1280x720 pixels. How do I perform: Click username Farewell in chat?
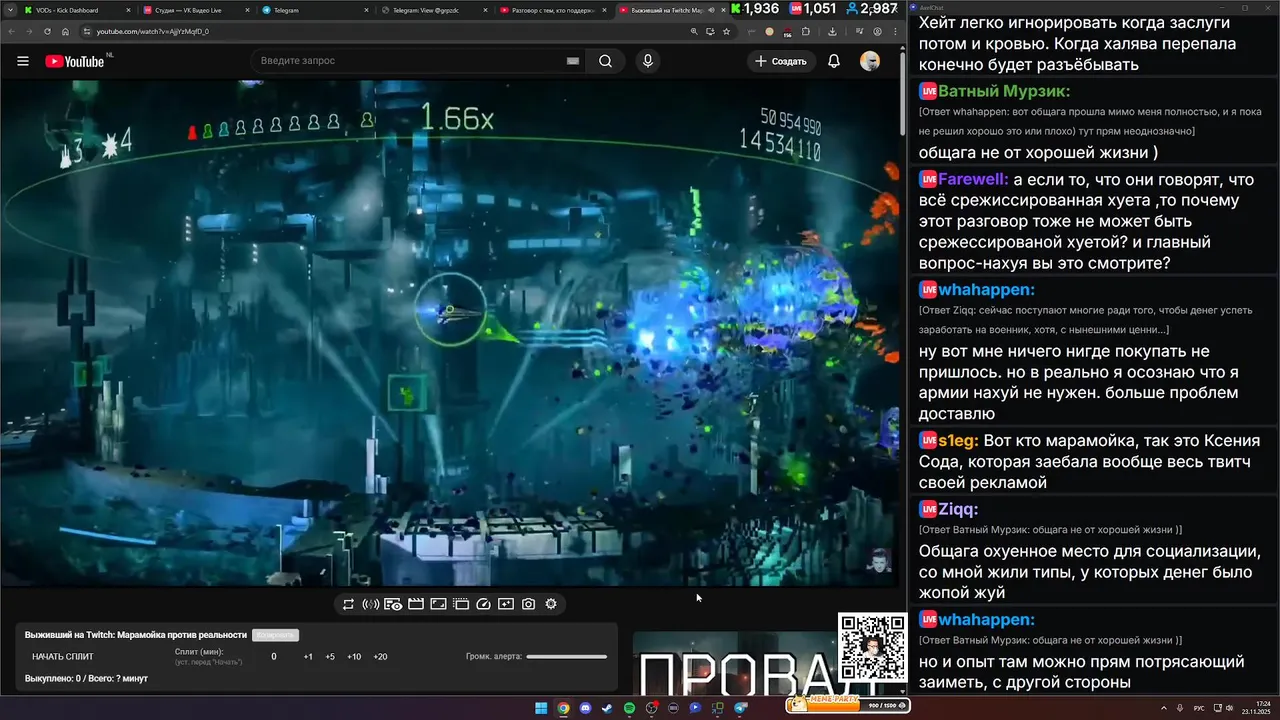pyautogui.click(x=973, y=180)
